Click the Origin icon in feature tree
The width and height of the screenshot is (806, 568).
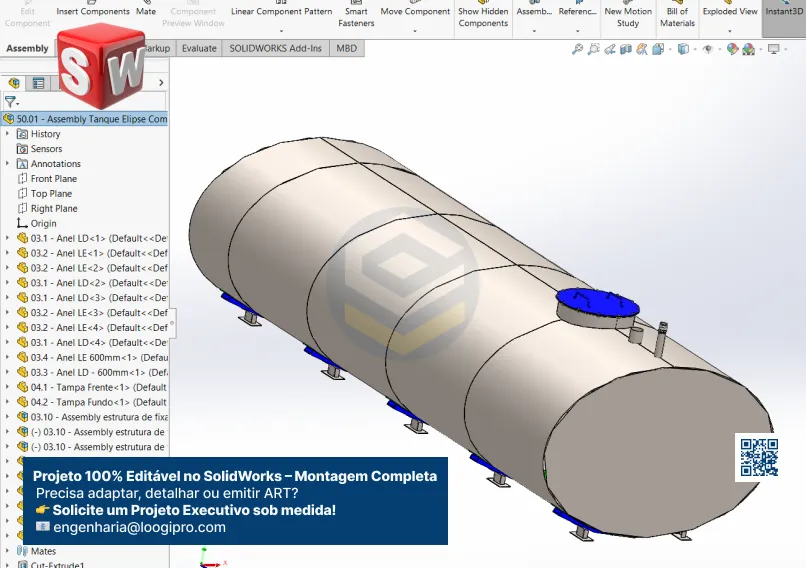coord(22,224)
